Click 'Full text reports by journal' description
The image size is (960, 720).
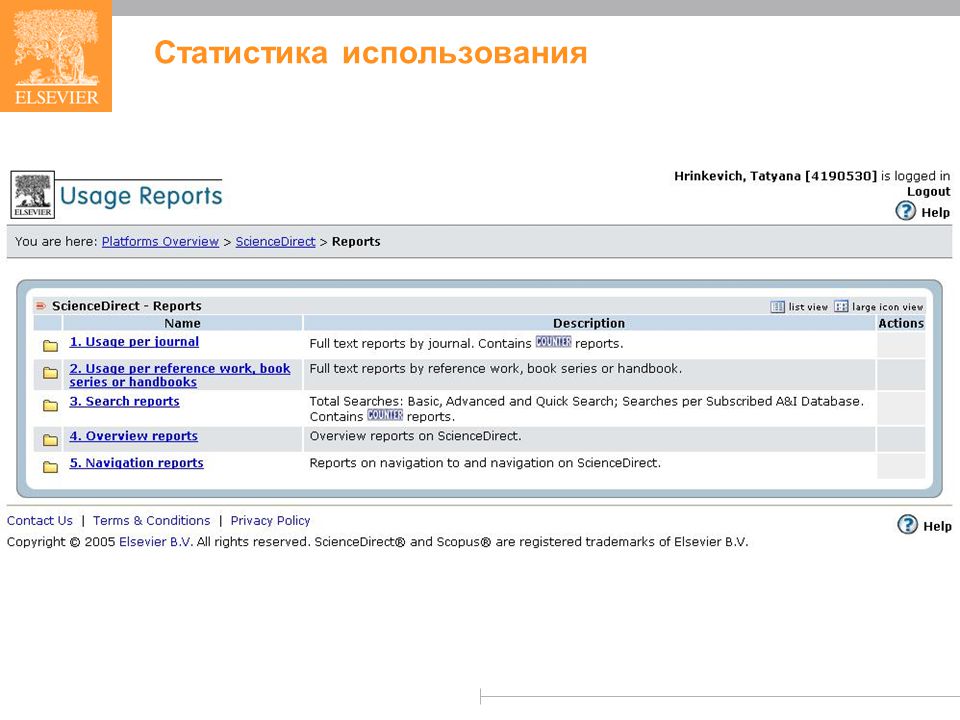click(466, 343)
